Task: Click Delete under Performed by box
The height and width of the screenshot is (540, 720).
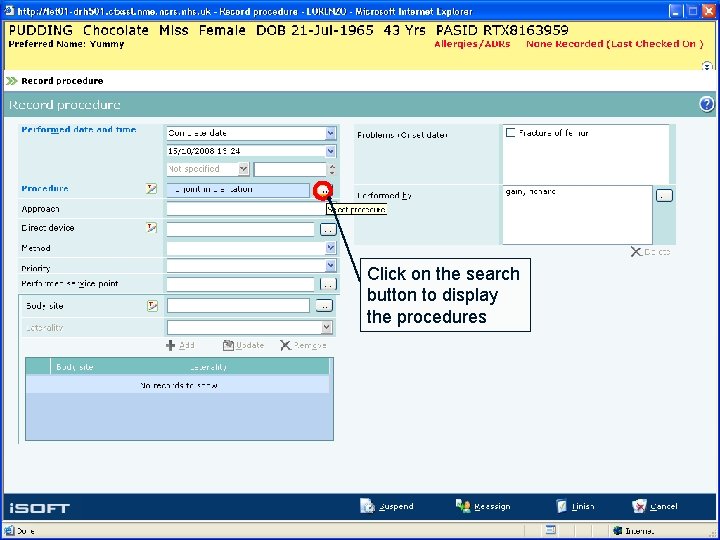Action: 650,252
